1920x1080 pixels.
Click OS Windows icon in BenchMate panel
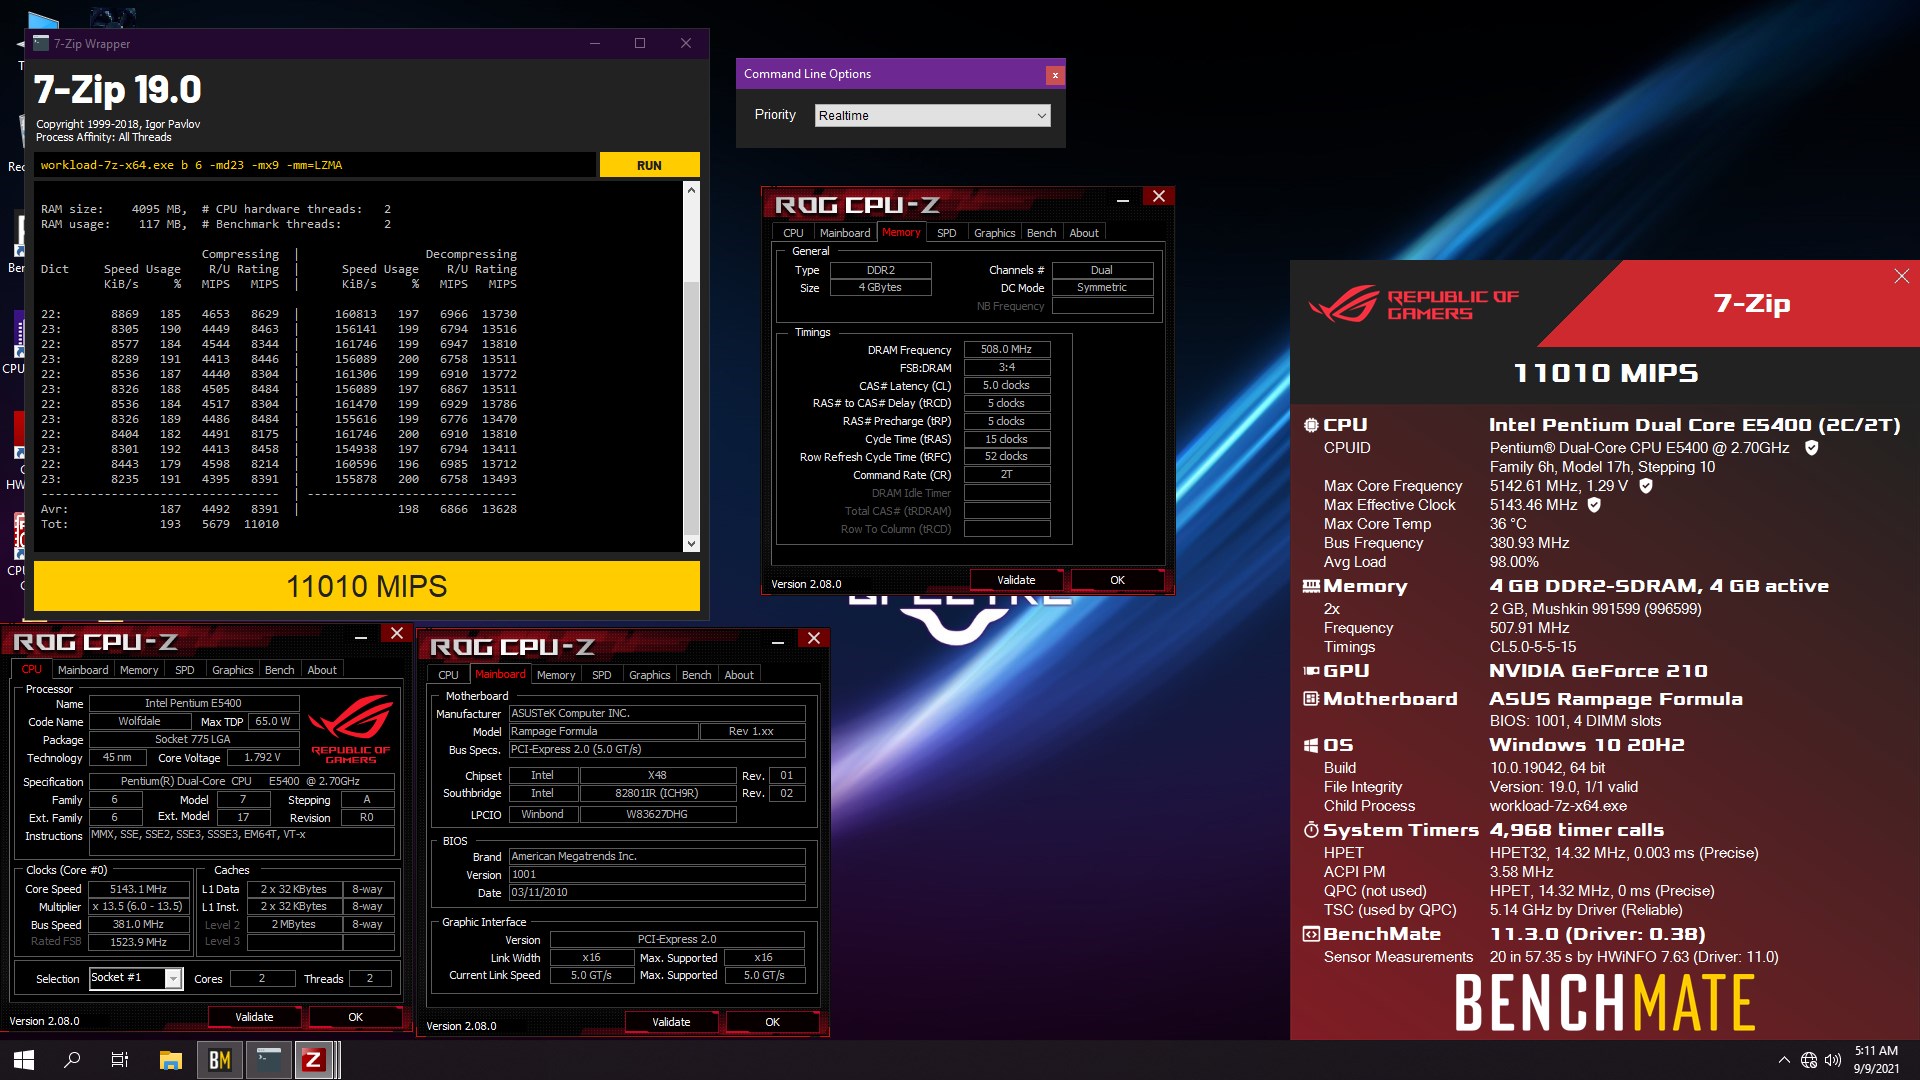[x=1311, y=745]
